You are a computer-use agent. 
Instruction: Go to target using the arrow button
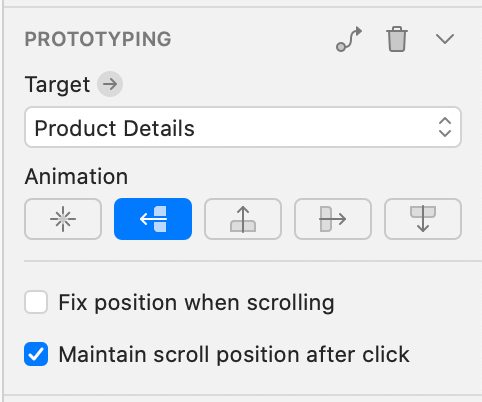[x=110, y=84]
